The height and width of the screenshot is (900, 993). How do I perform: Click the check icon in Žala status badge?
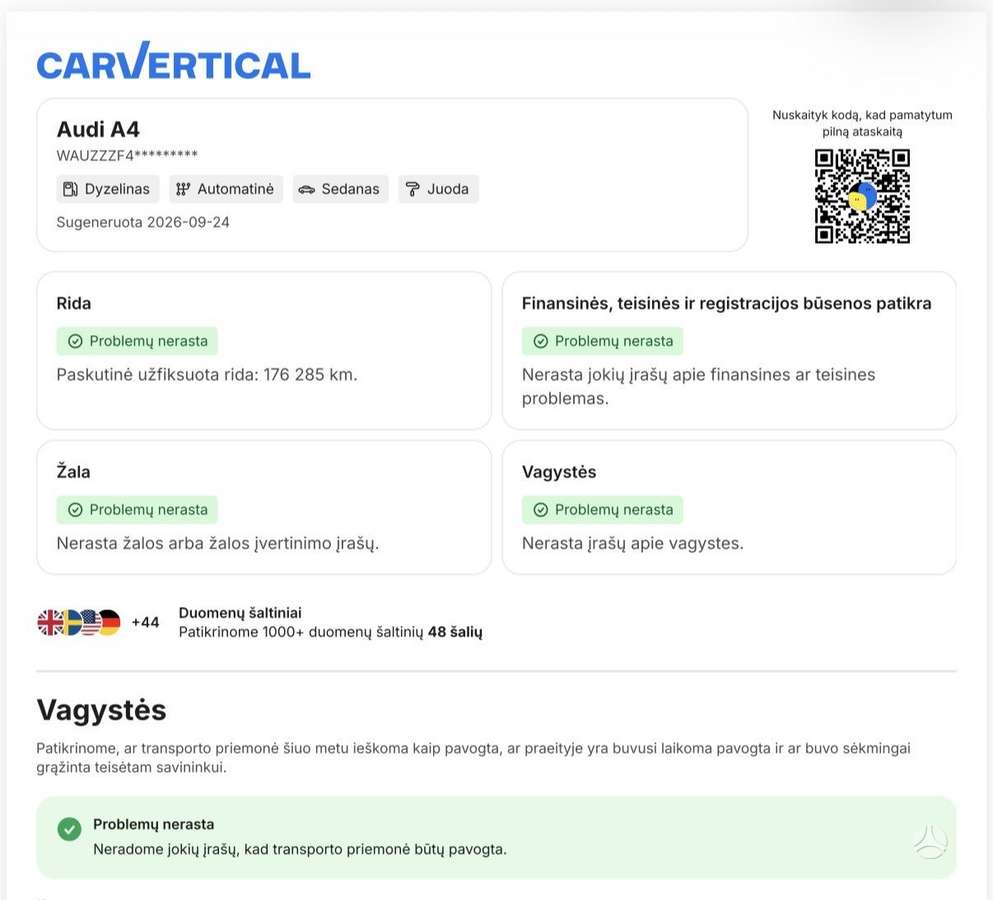click(x=75, y=510)
